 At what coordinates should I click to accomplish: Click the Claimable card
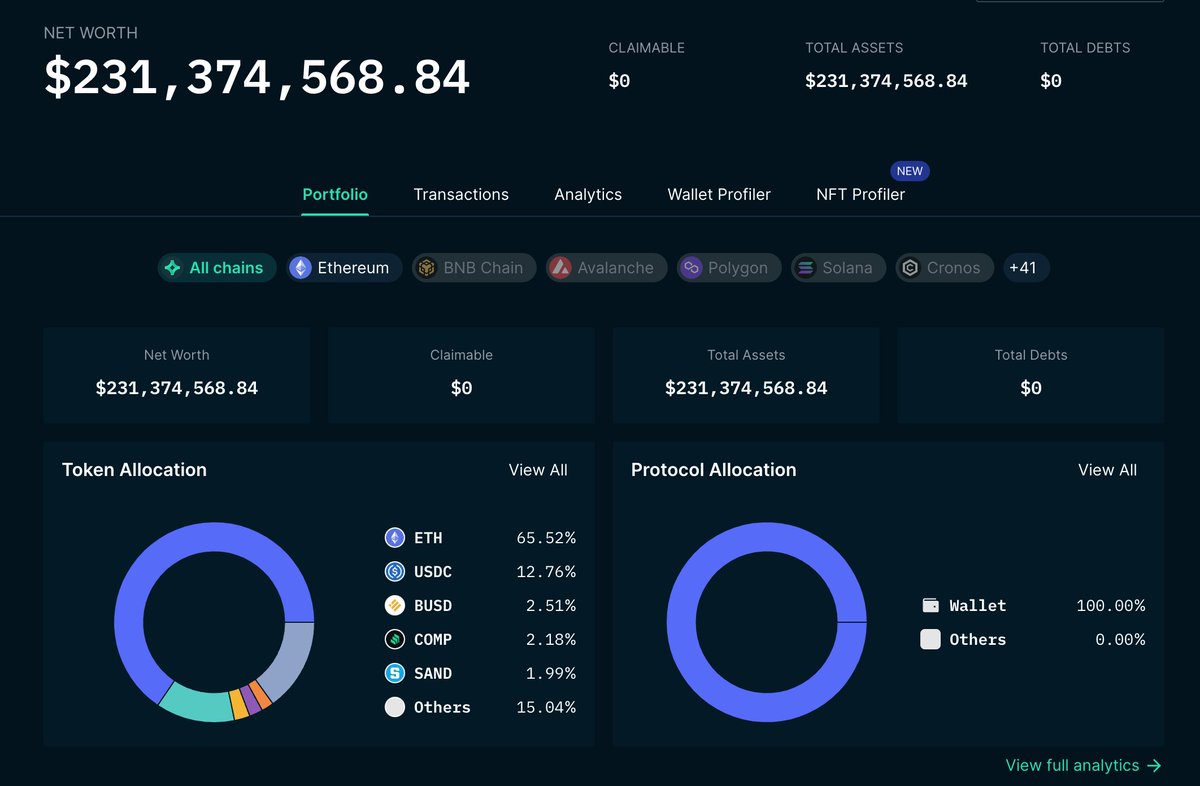[461, 374]
